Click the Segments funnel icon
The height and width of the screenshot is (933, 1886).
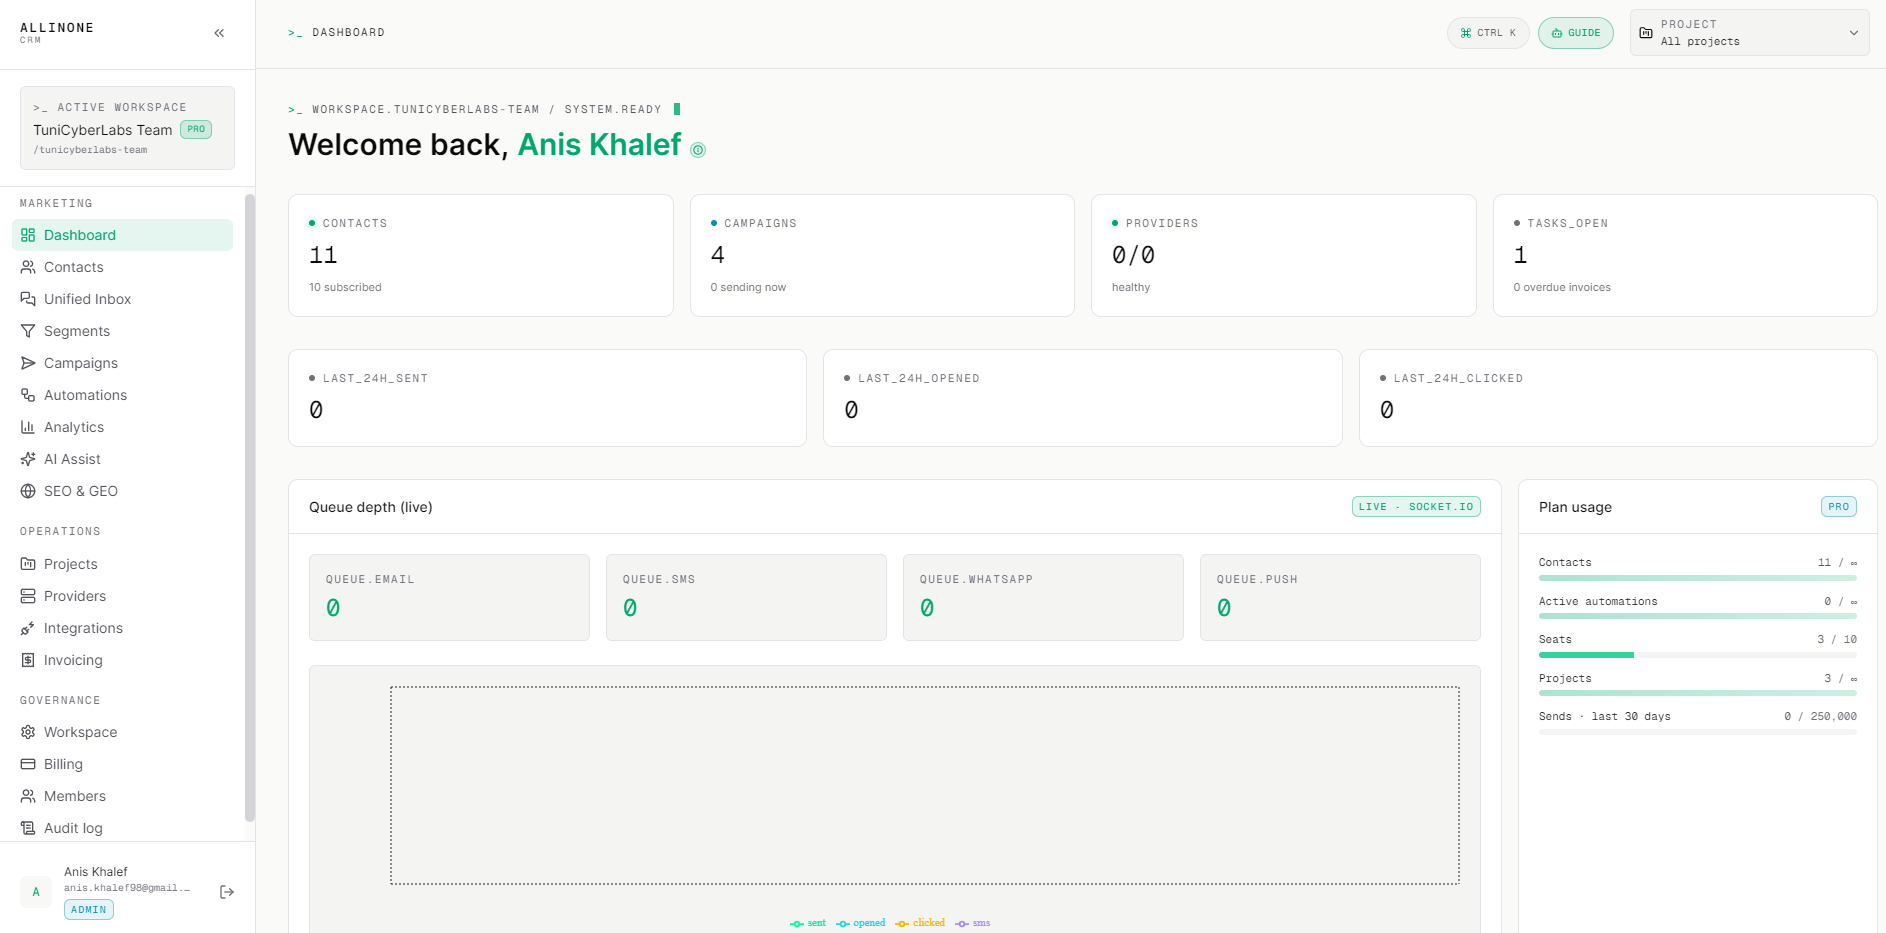point(28,331)
